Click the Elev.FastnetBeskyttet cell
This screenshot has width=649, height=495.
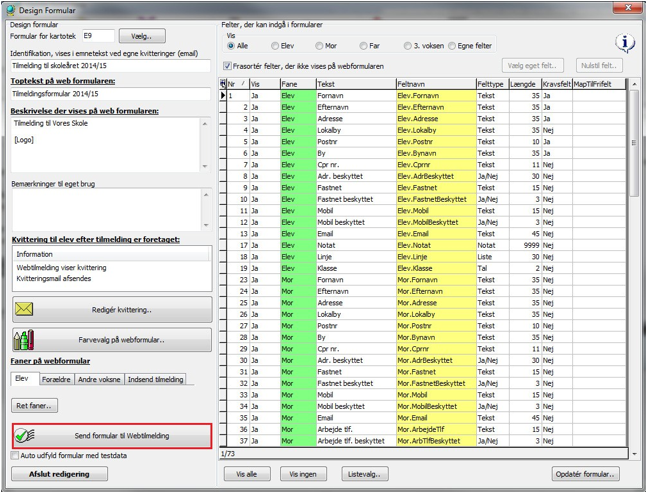[x=436, y=199]
